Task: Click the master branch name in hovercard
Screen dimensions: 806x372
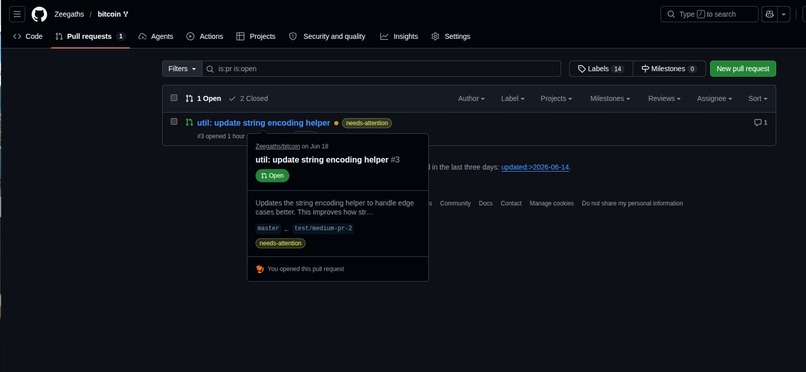Action: [268, 229]
